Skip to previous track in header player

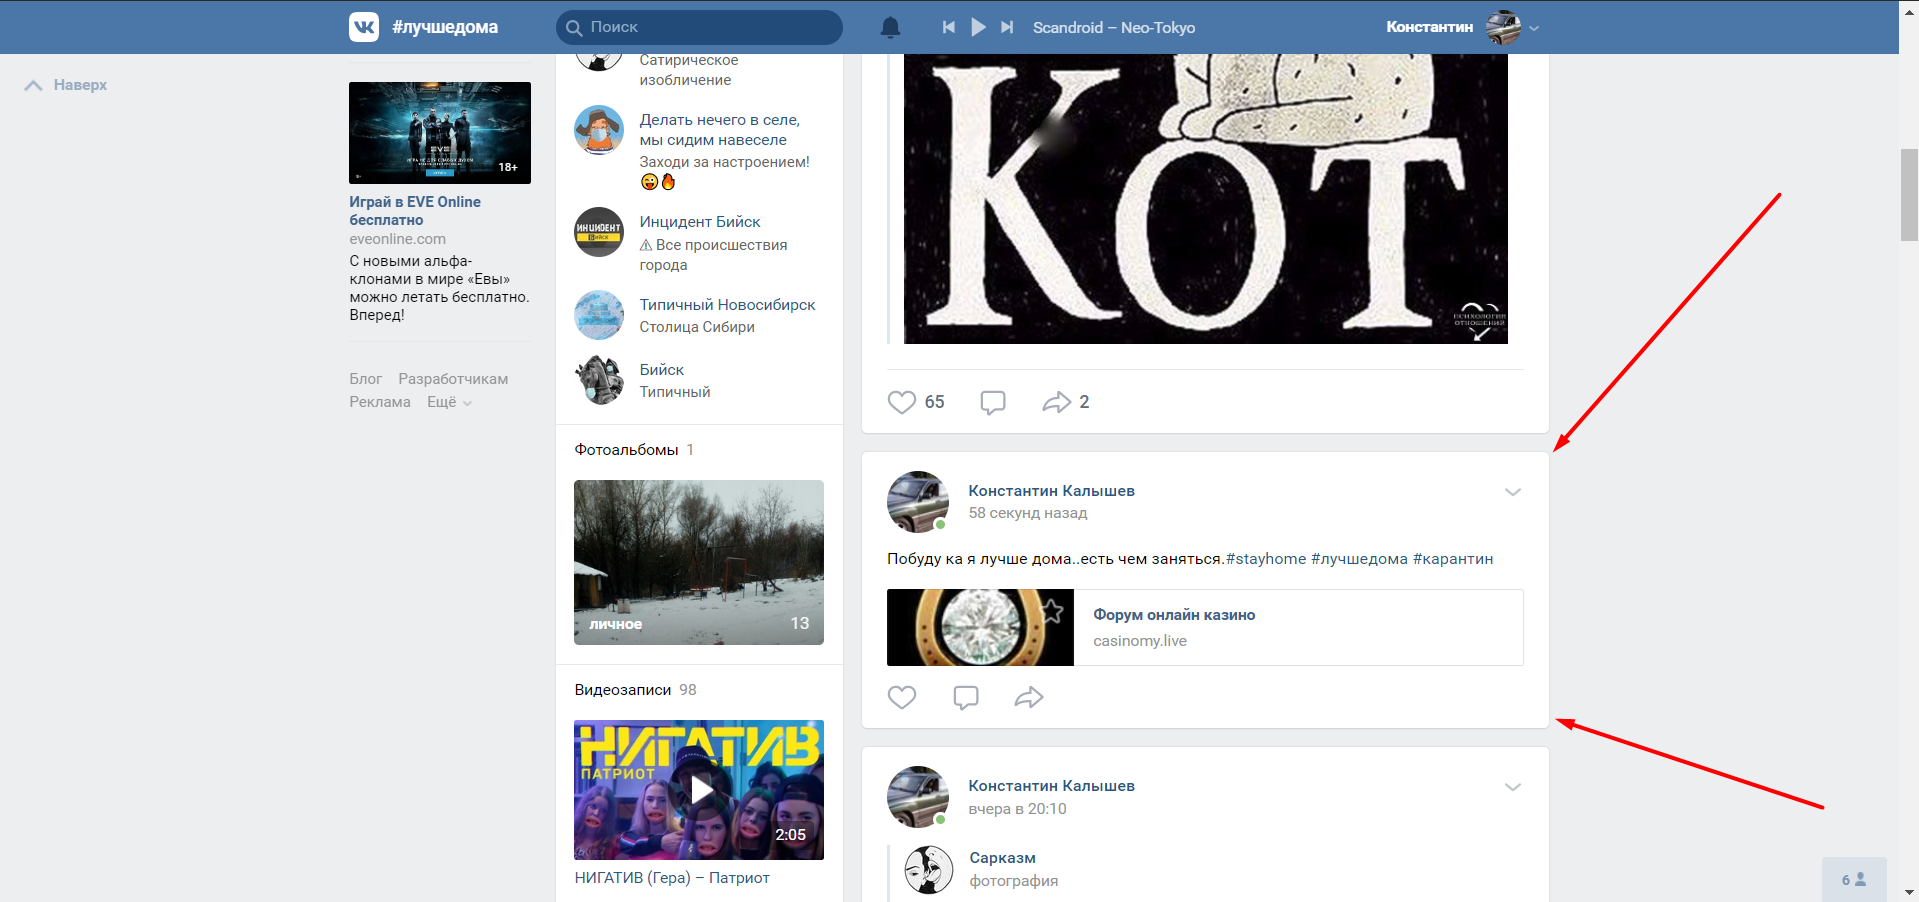tap(948, 28)
